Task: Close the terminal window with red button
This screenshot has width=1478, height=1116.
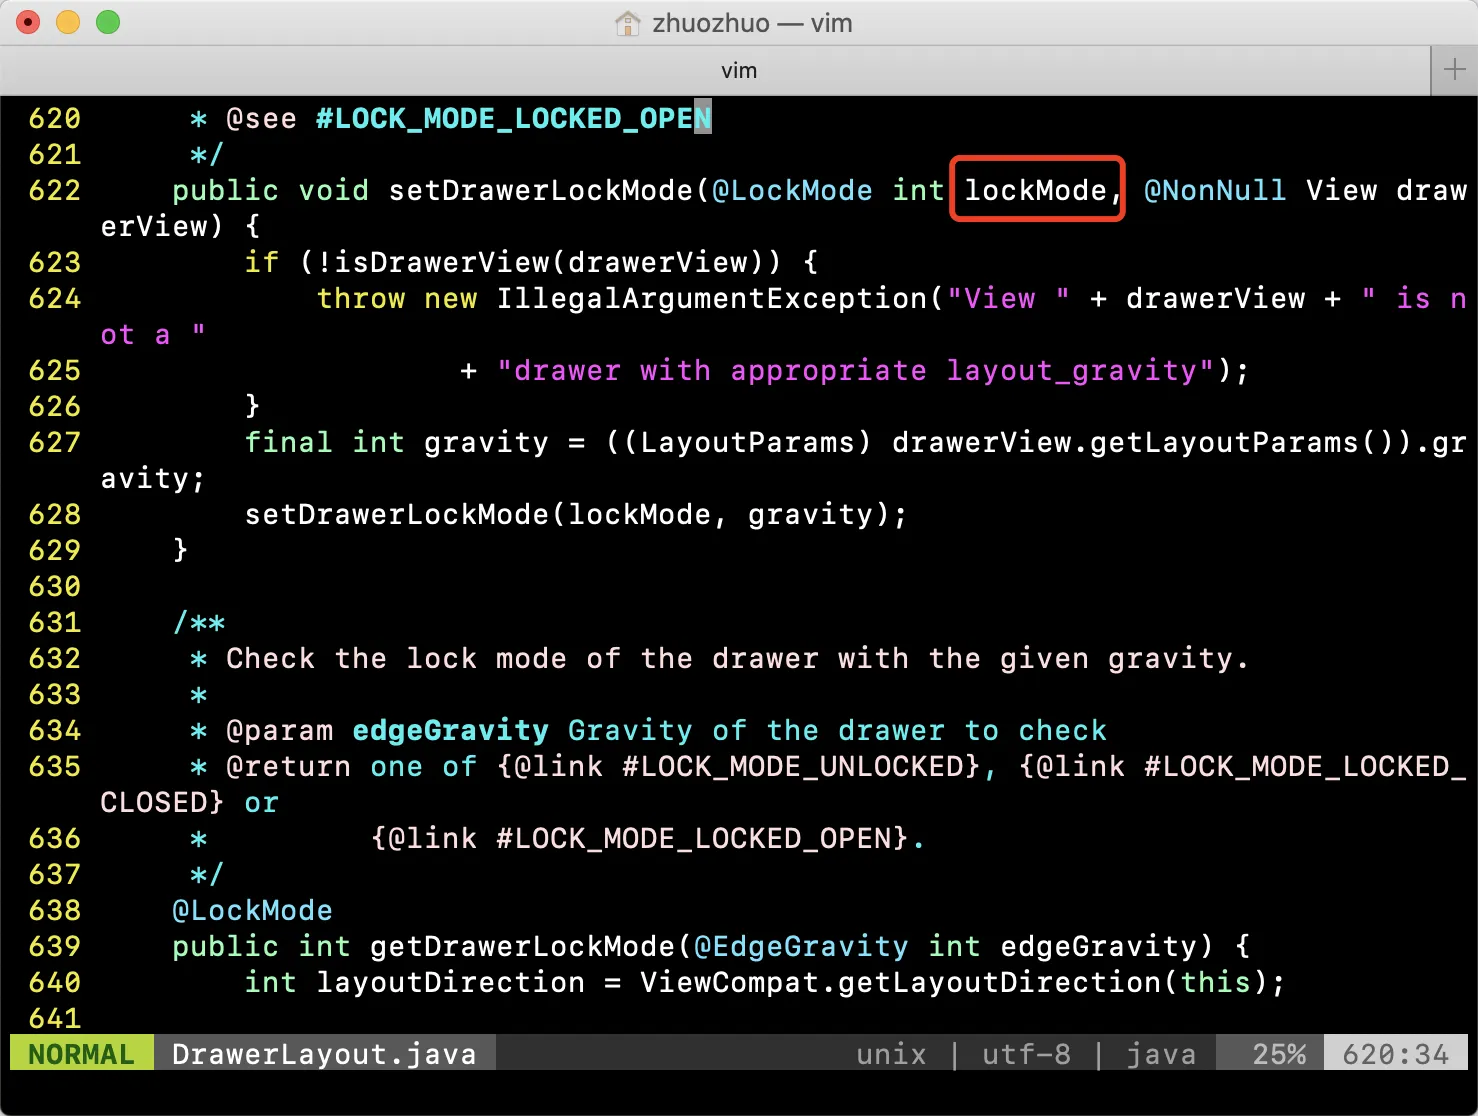Action: pyautogui.click(x=28, y=22)
